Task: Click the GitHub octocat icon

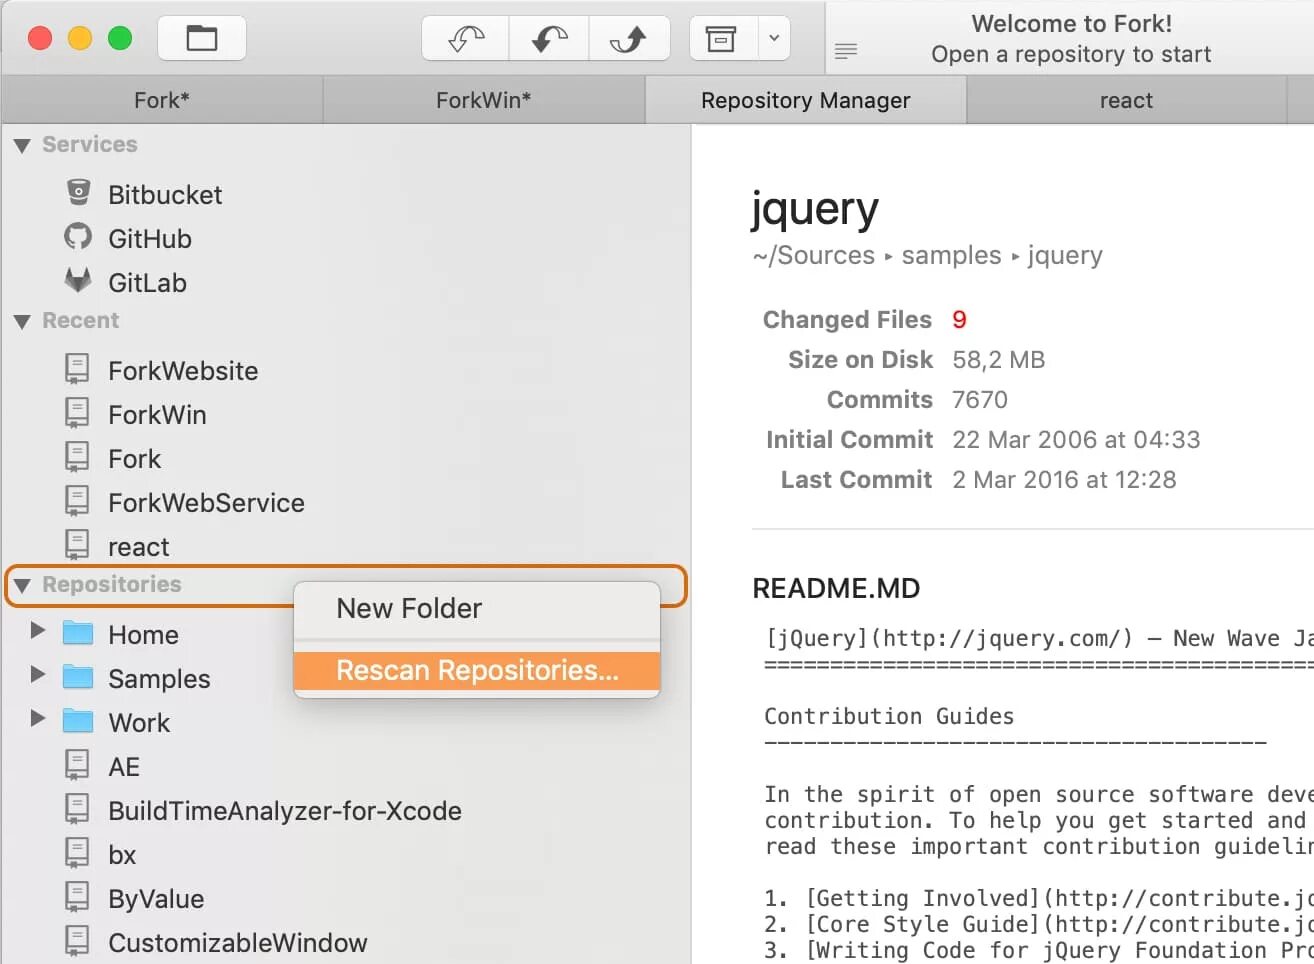Action: coord(78,237)
